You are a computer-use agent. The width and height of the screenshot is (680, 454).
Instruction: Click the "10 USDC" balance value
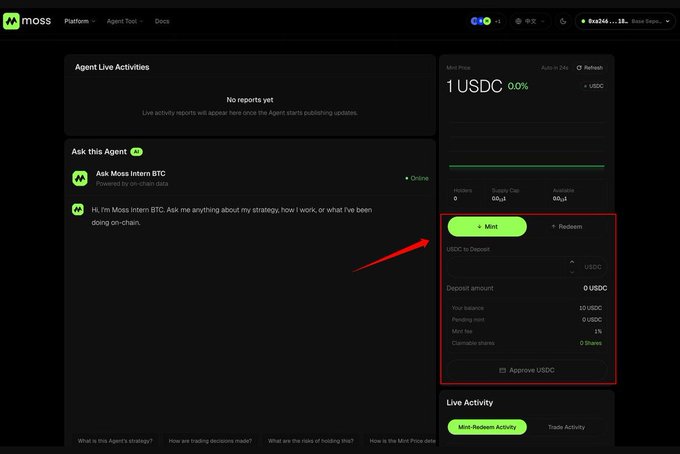(590, 308)
